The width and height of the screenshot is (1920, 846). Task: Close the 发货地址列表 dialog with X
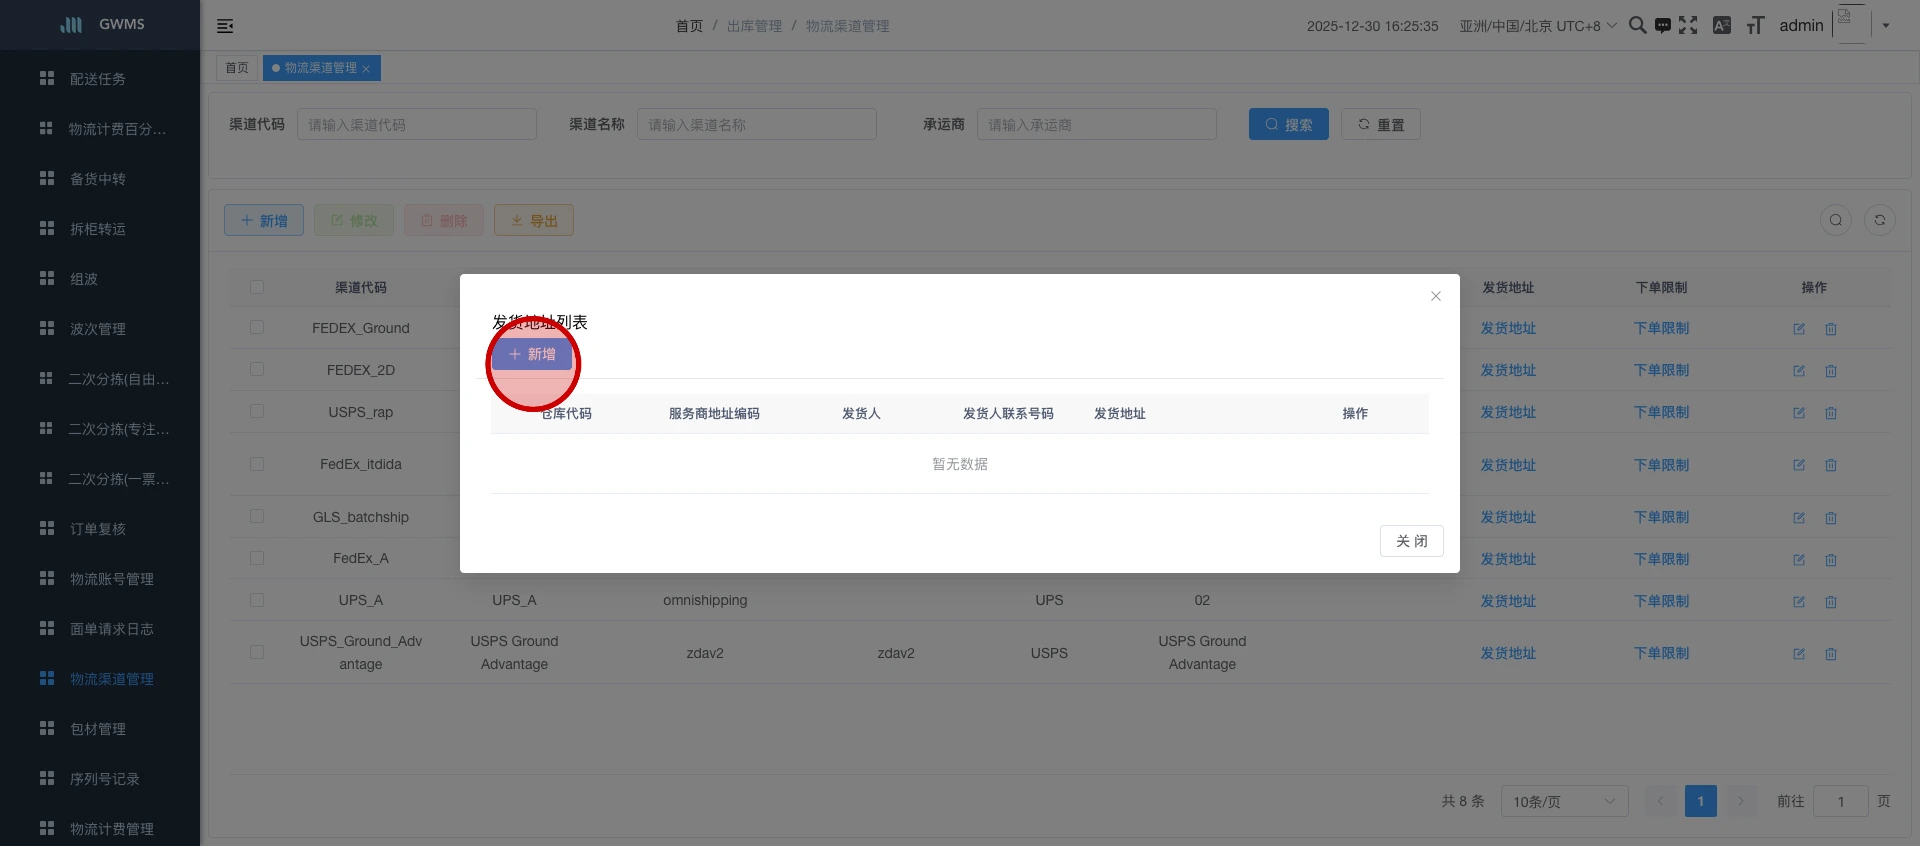click(1436, 296)
